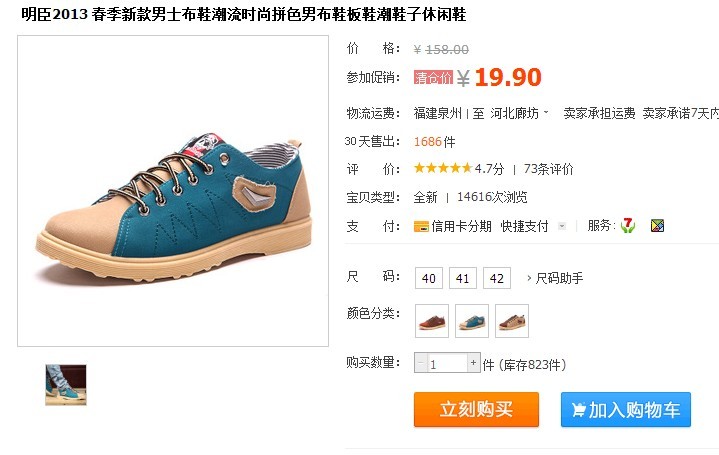Select size 41
Image resolution: width=719 pixels, height=455 pixels.
coord(463,278)
